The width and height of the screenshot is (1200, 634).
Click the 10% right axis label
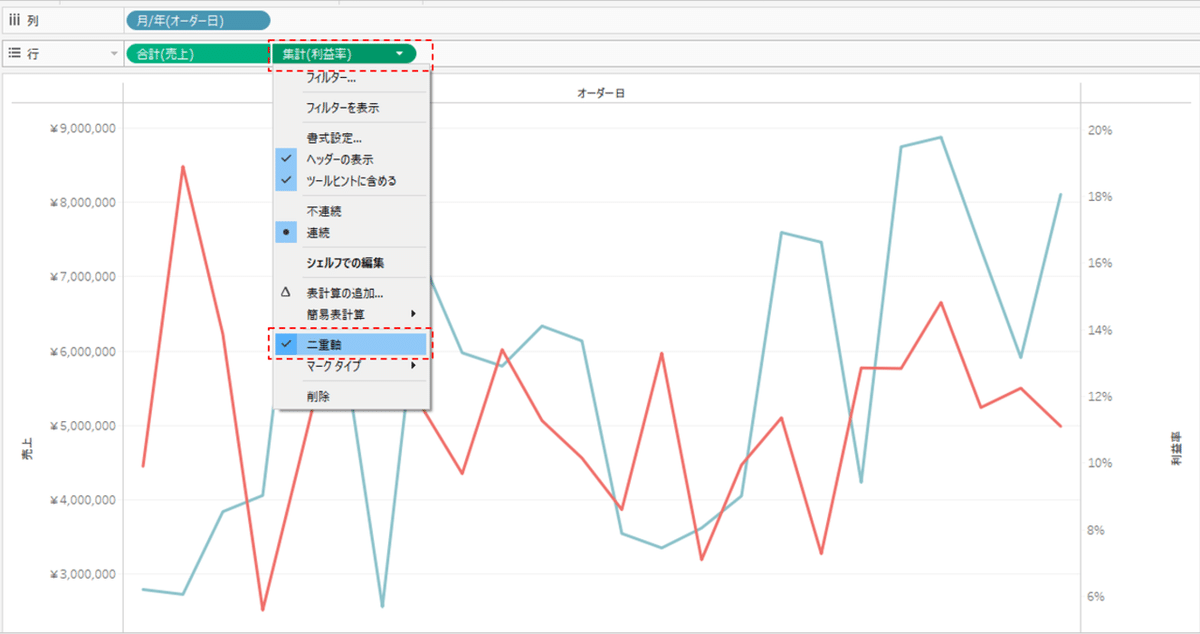pyautogui.click(x=1101, y=463)
